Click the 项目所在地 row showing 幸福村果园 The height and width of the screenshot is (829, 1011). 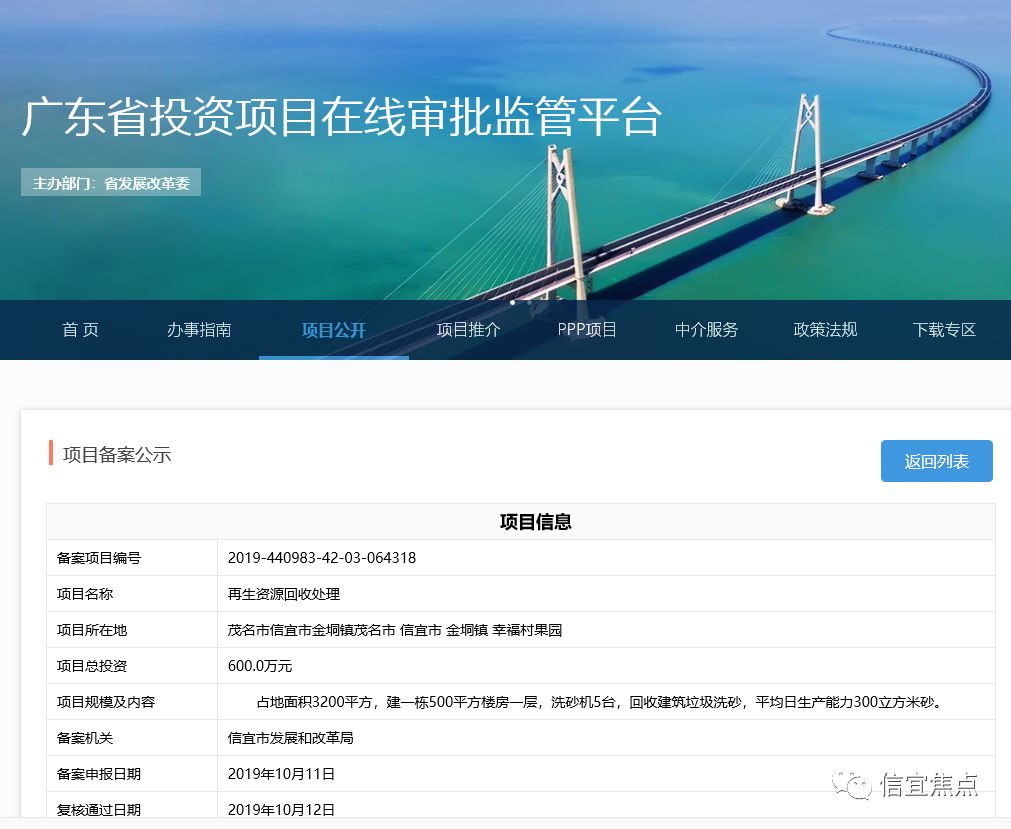pos(386,629)
